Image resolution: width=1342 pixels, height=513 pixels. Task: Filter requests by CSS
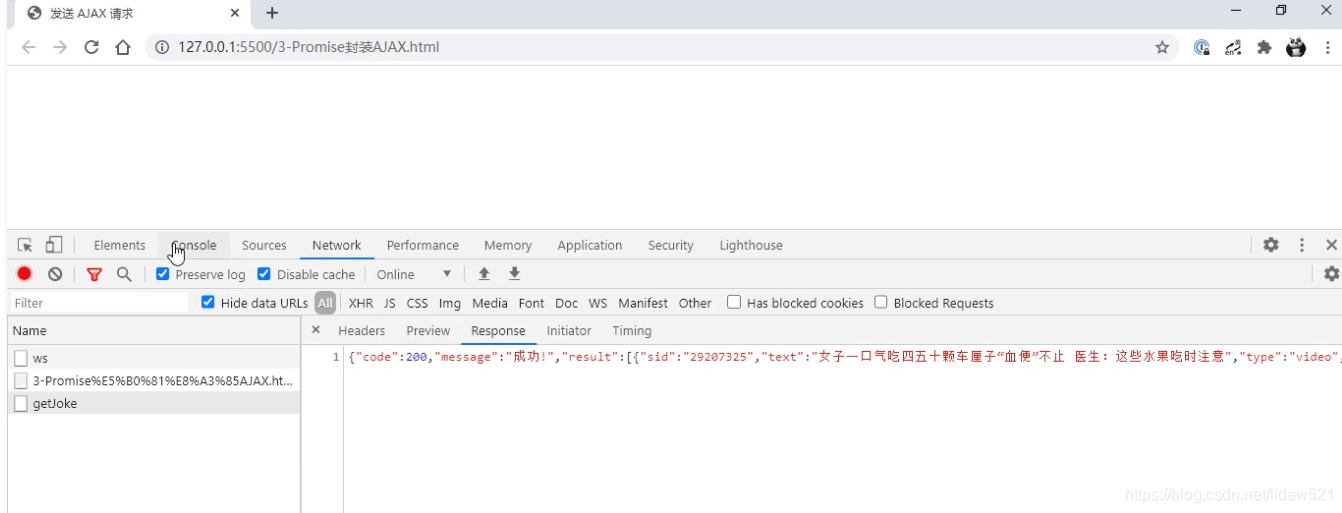point(417,303)
